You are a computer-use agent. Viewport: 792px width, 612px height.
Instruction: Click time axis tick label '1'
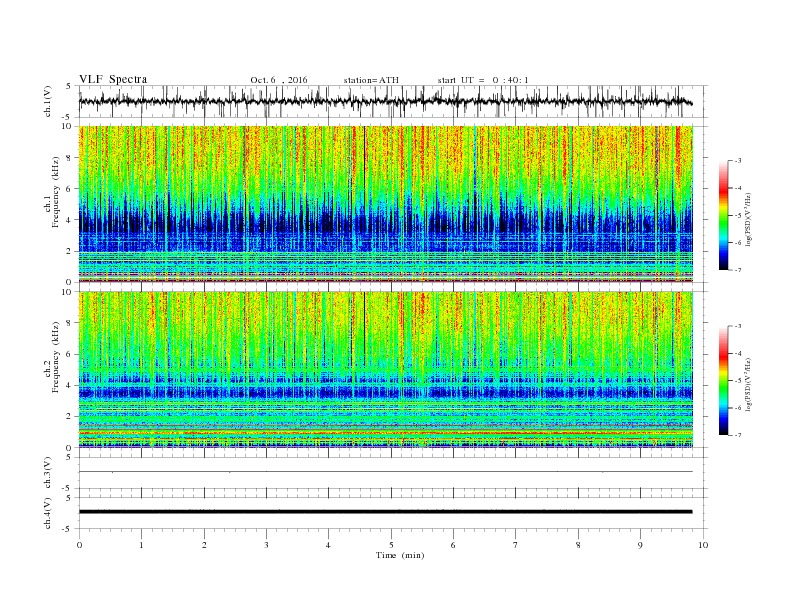point(141,545)
